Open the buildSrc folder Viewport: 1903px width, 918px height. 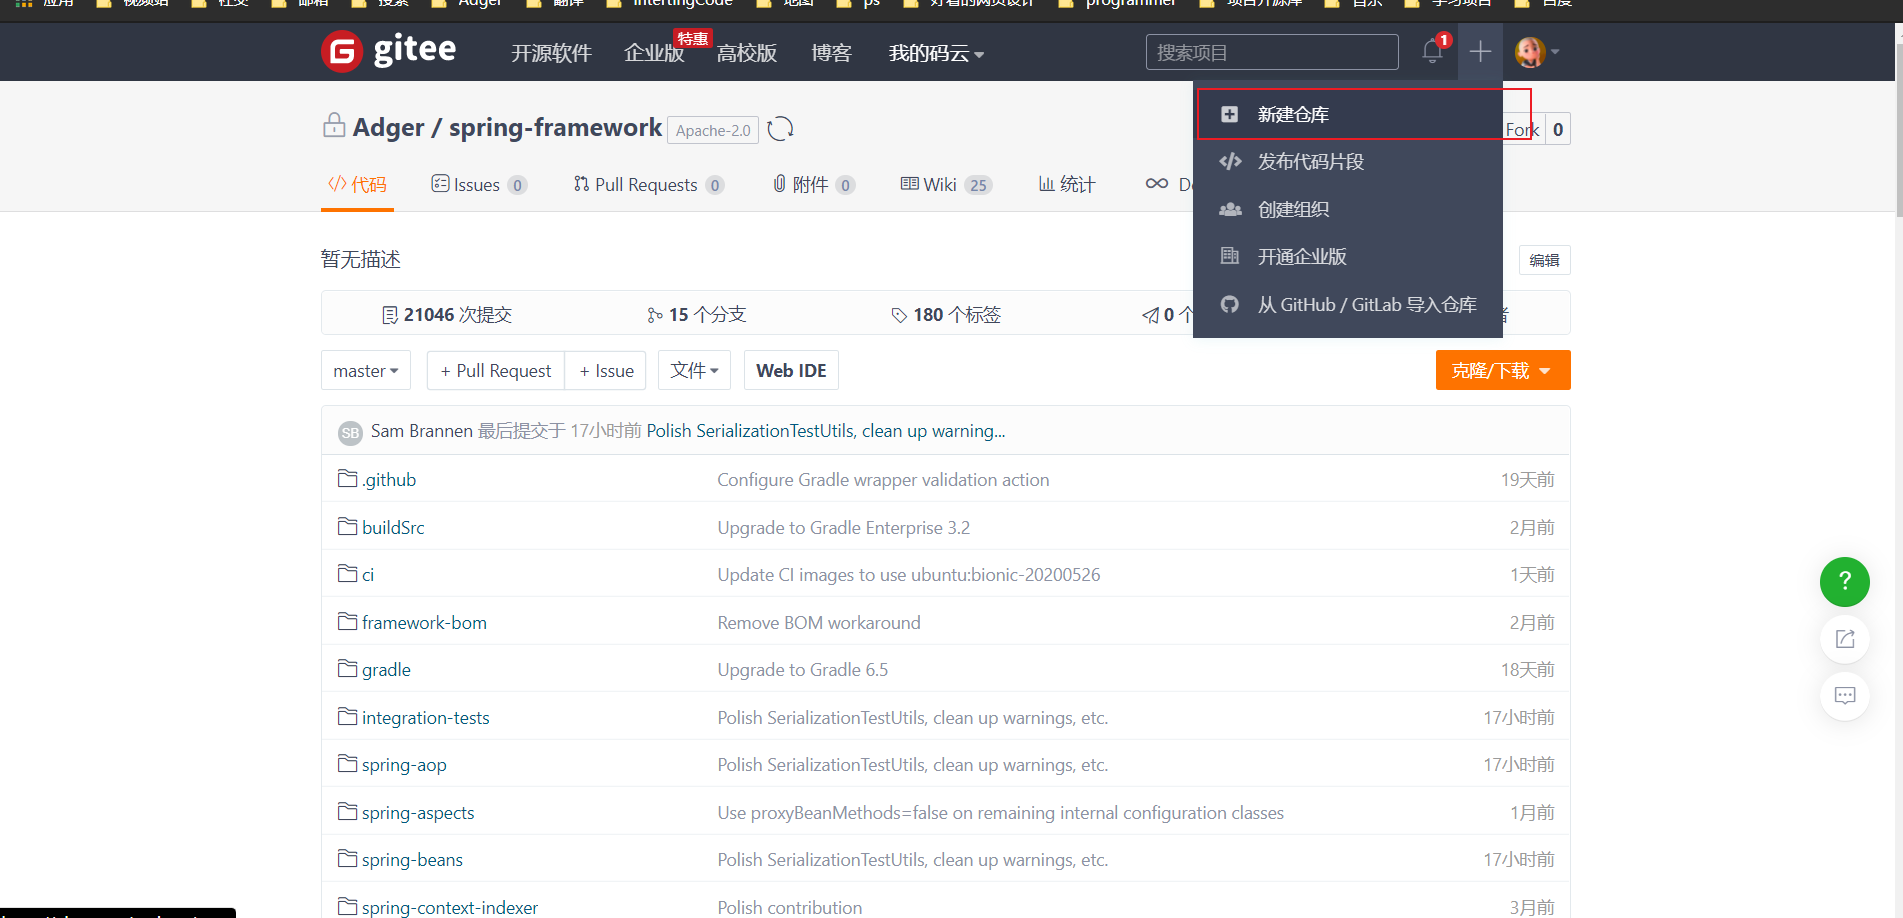[x=393, y=528]
